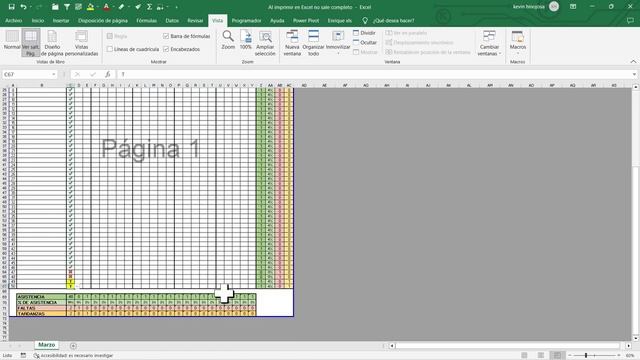
Task: Click the ribbon display options icon
Action: (573, 7)
